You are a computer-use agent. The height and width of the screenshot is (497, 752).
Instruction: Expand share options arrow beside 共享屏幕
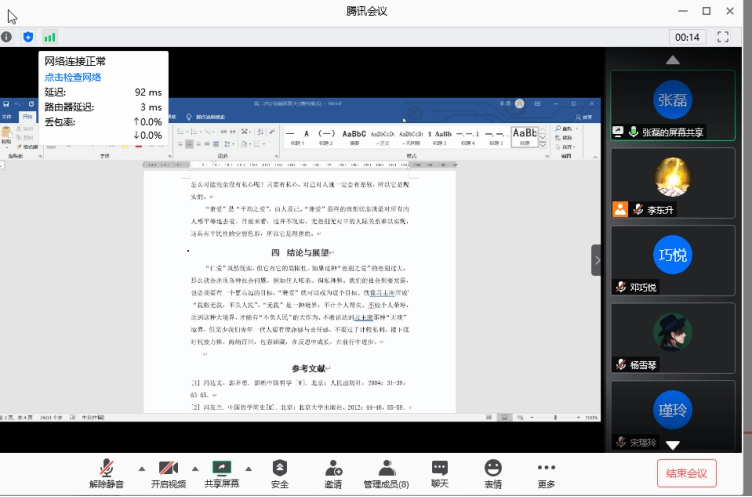(249, 468)
